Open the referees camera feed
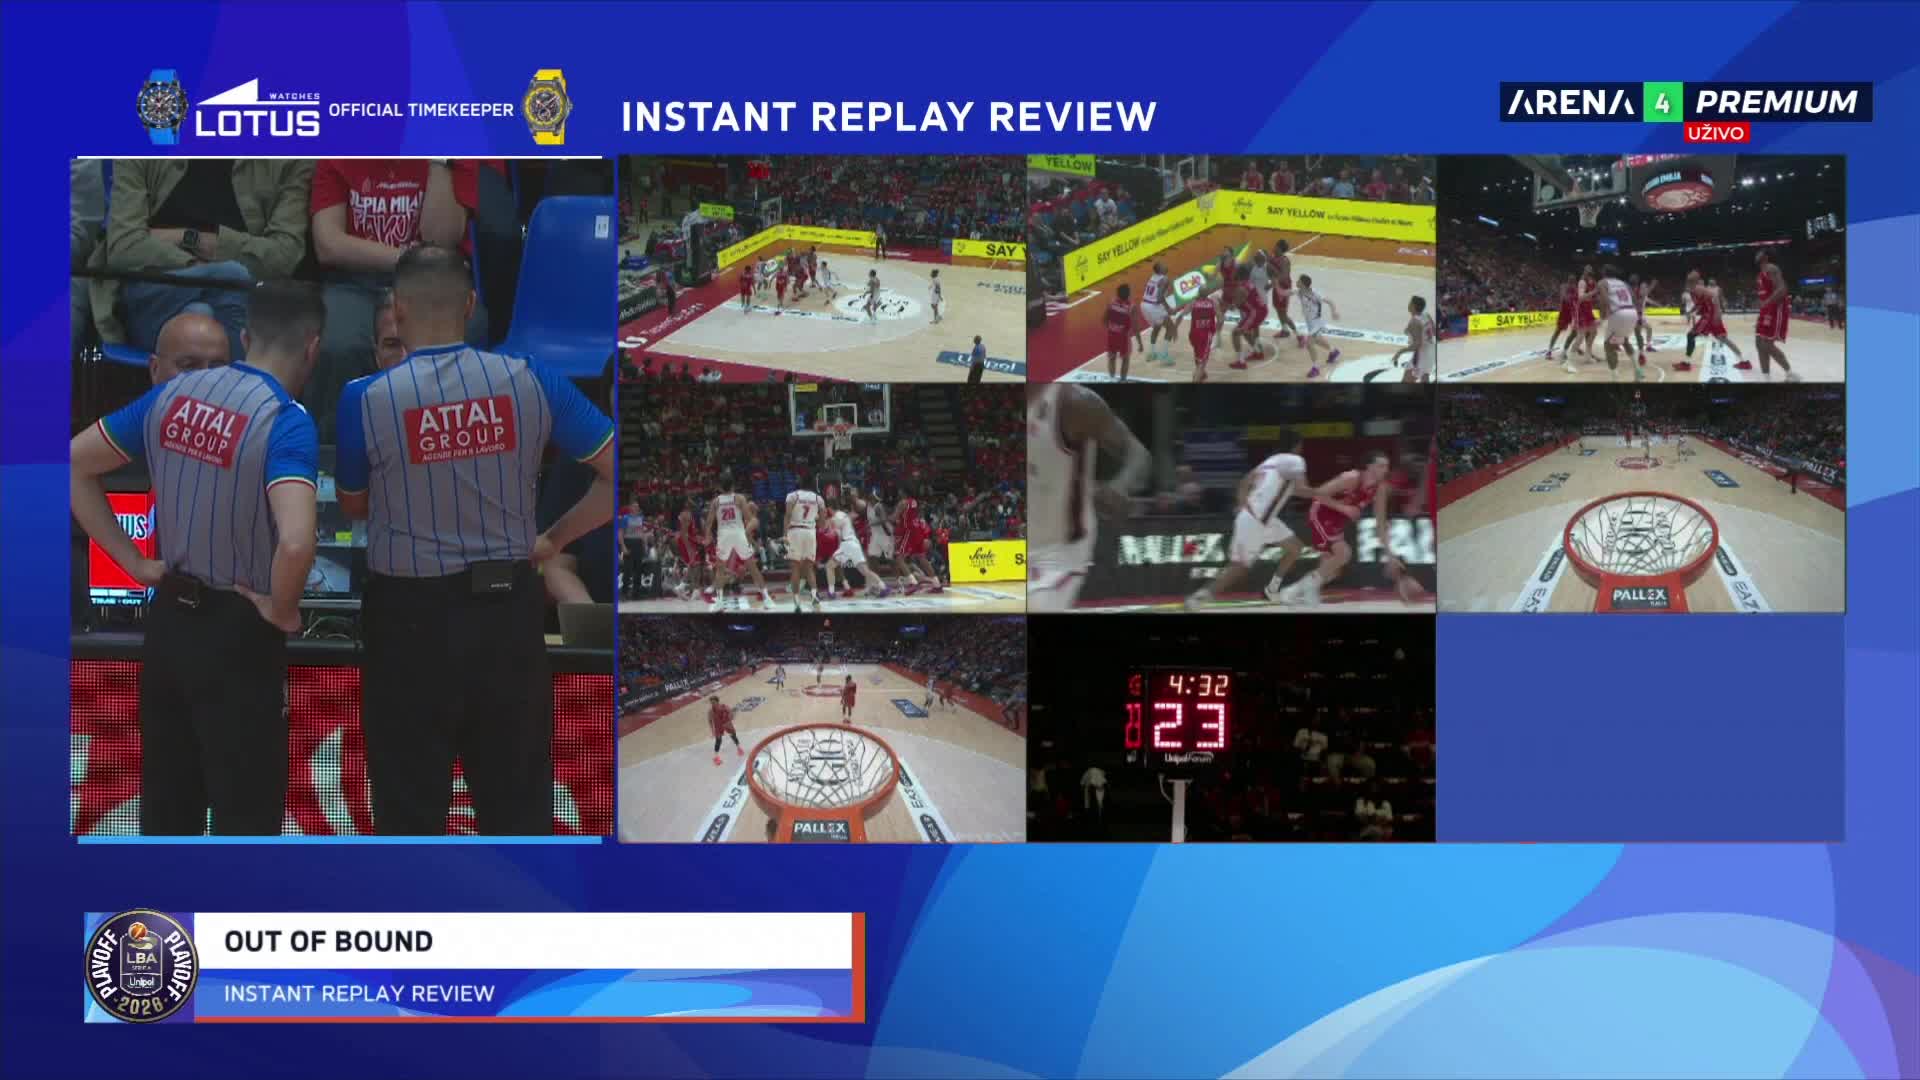The height and width of the screenshot is (1080, 1920). click(x=342, y=496)
